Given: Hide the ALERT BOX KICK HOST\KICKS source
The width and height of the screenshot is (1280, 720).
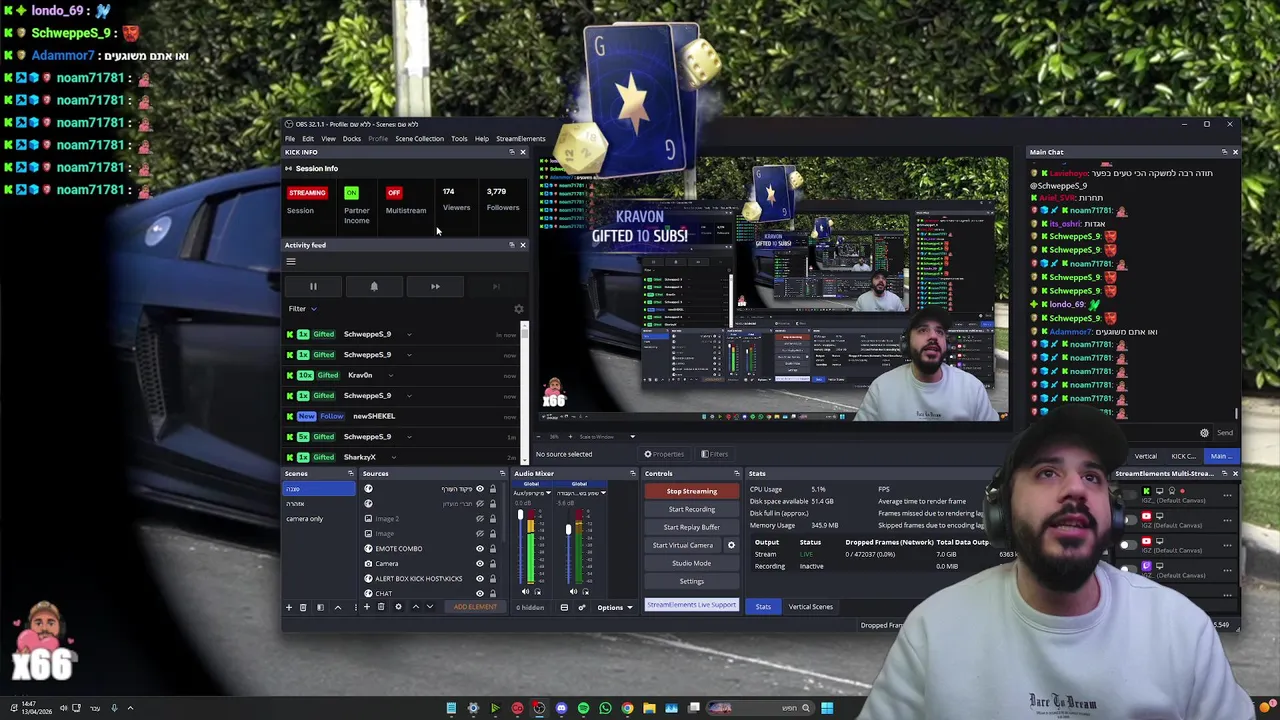Looking at the screenshot, I should click(480, 579).
